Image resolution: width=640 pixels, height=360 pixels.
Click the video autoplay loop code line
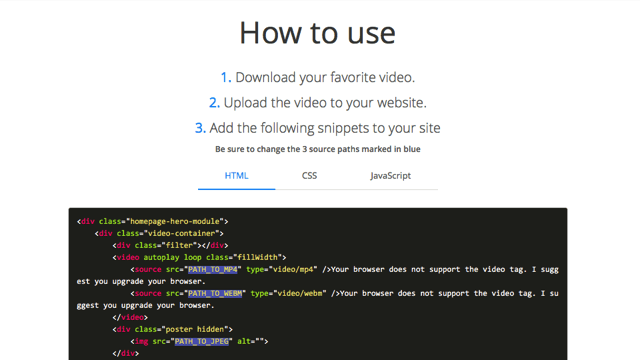(x=200, y=257)
